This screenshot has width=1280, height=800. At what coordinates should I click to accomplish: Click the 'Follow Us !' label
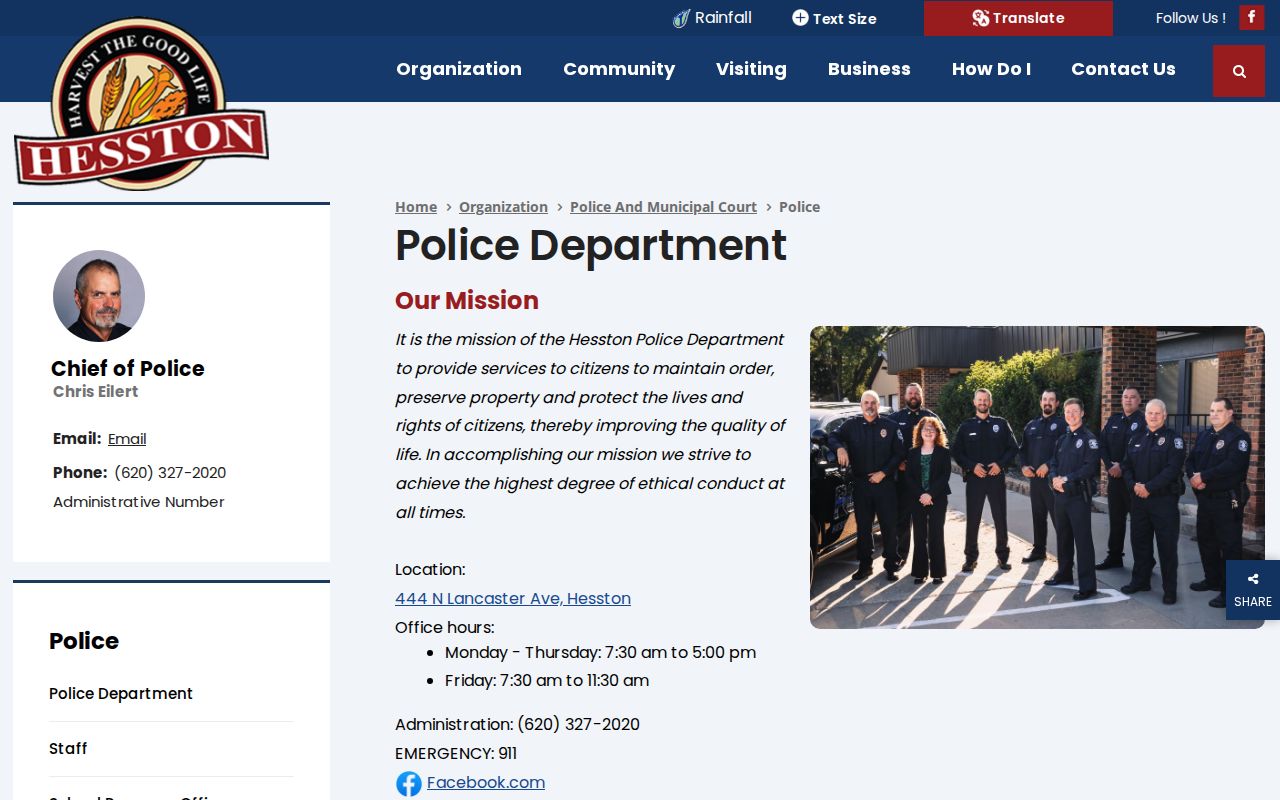pos(1191,18)
